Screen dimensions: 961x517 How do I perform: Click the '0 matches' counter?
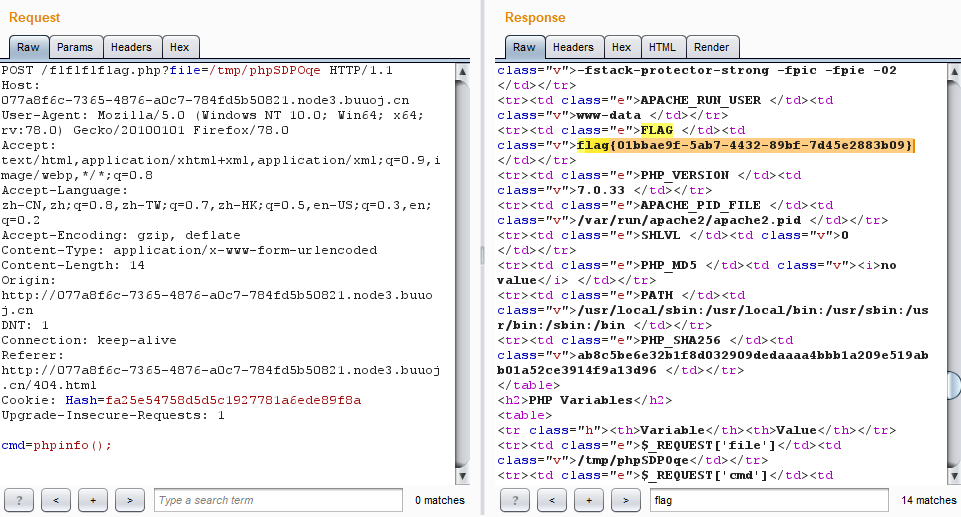point(439,500)
